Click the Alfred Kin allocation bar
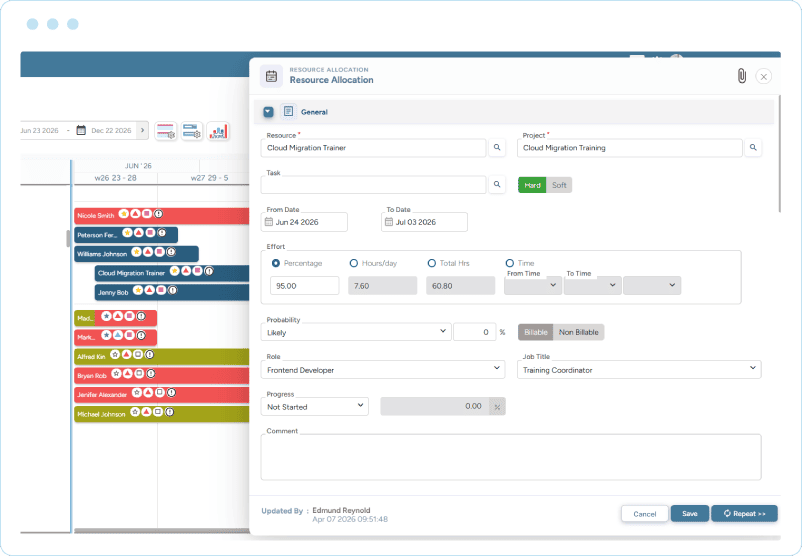The width and height of the screenshot is (802, 556). tap(162, 357)
